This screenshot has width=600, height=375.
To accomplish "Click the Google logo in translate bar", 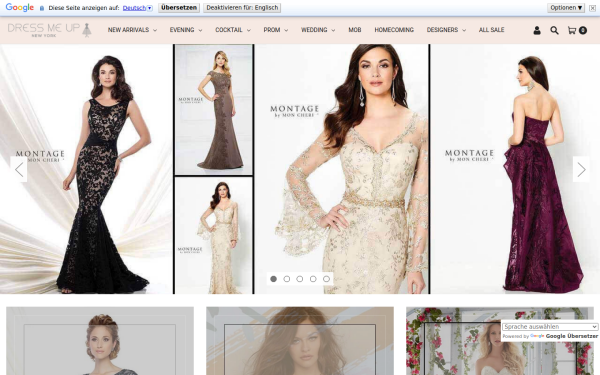I will [20, 7].
